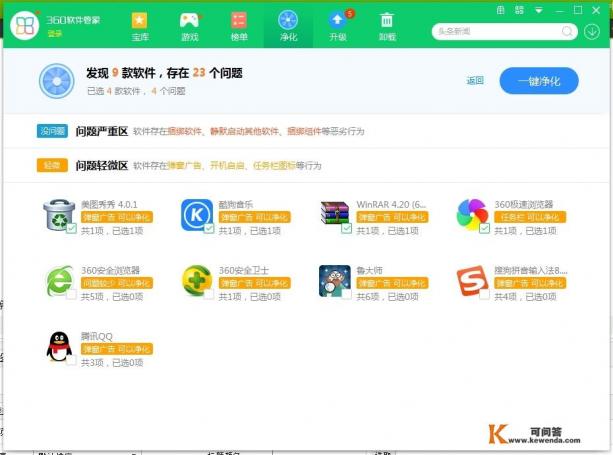Open the title bar dropdown menu arrow
This screenshot has width=613, height=455.
[539, 11]
